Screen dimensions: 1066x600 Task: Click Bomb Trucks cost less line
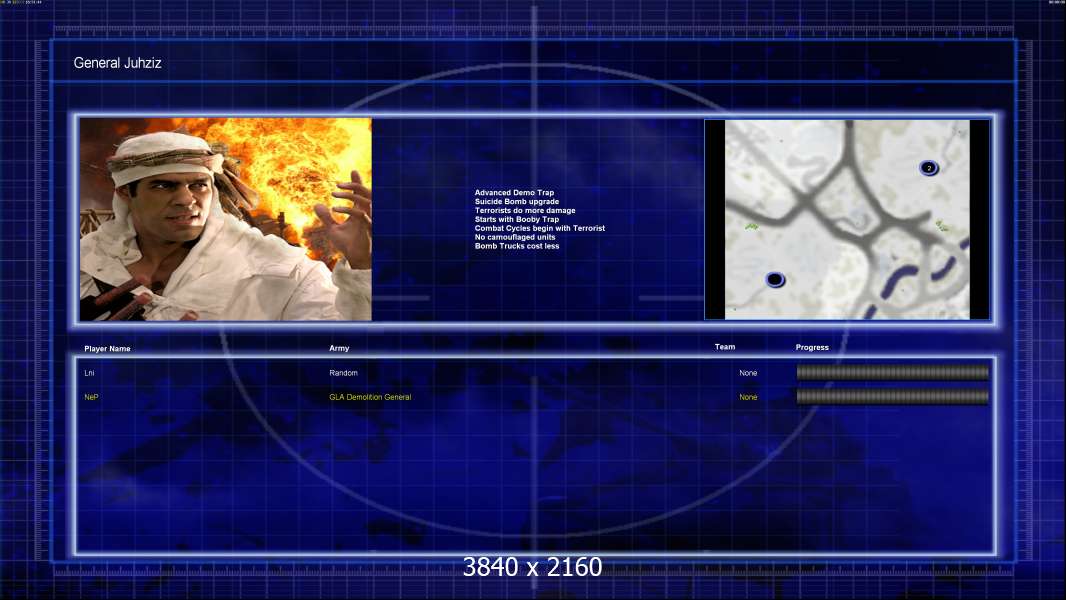(517, 245)
